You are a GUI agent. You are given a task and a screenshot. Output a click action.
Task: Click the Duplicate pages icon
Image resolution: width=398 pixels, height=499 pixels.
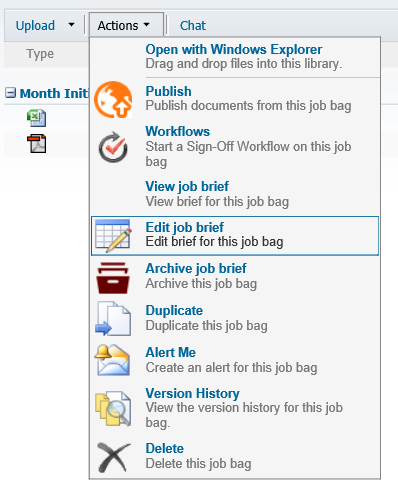tap(113, 318)
